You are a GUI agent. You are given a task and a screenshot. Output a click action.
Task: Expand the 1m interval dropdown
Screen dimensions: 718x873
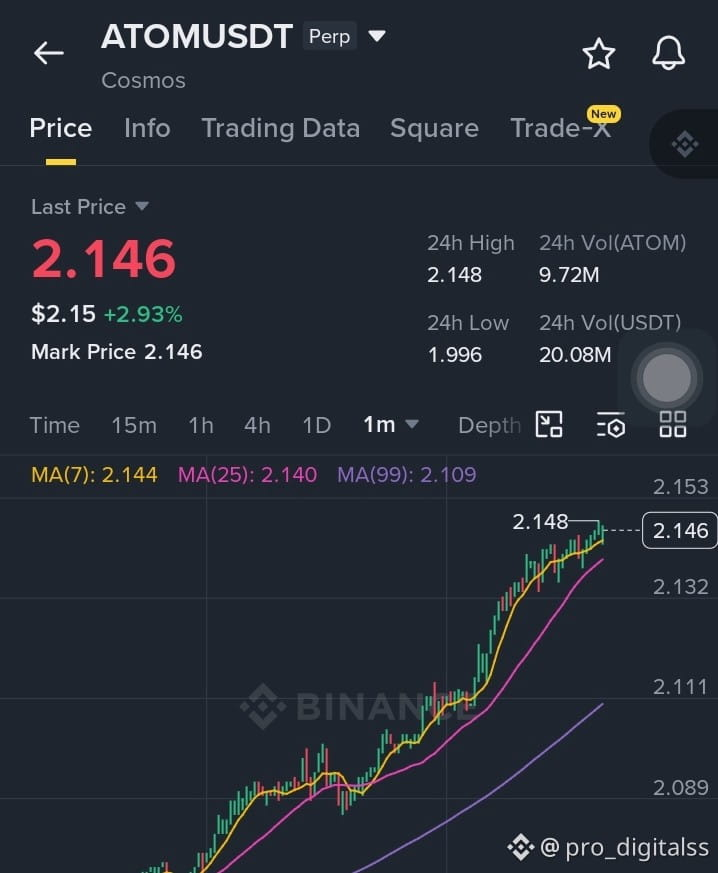pos(412,425)
